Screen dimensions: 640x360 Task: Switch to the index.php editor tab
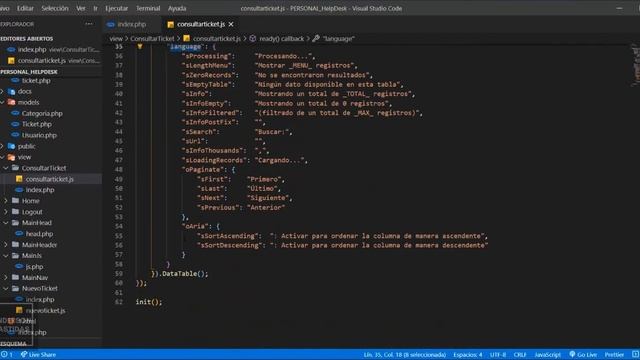[x=131, y=24]
